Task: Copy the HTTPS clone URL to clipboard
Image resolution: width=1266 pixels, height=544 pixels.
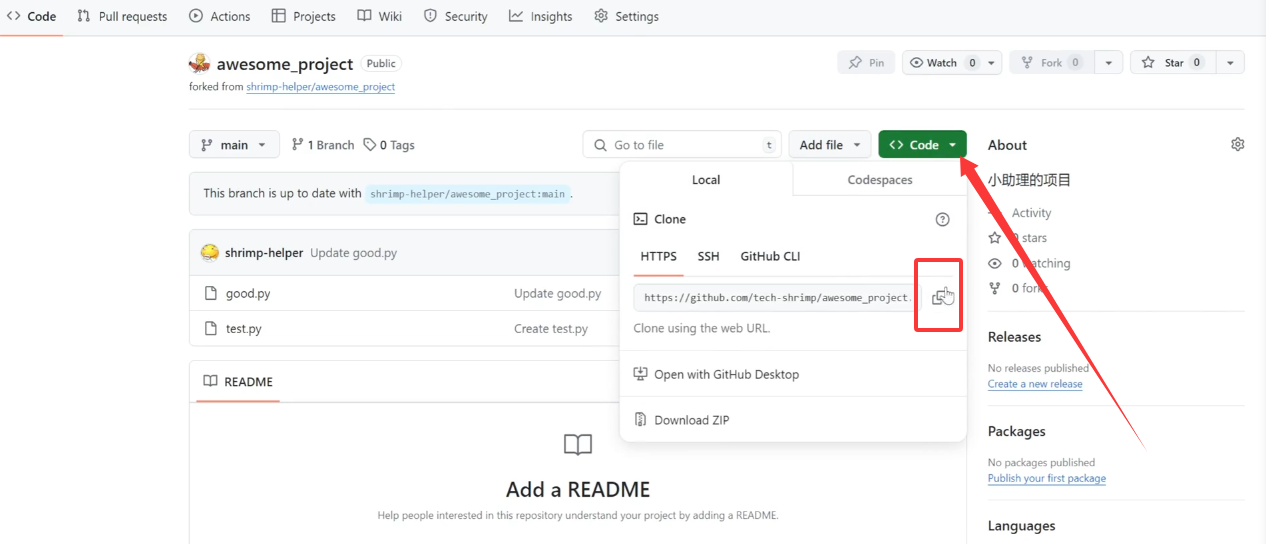Action: tap(939, 297)
